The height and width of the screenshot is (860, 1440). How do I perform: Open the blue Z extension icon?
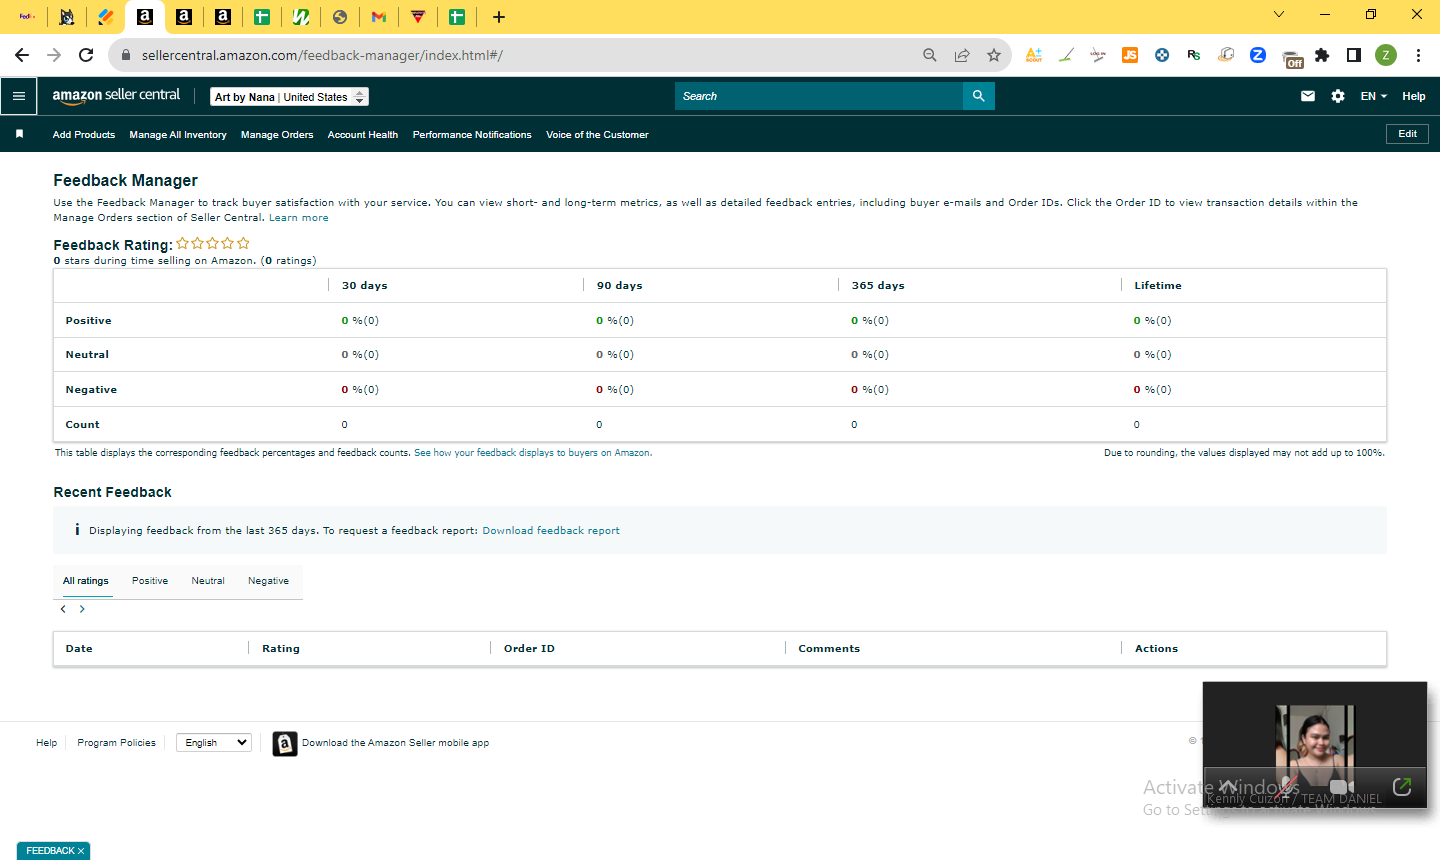(1258, 55)
